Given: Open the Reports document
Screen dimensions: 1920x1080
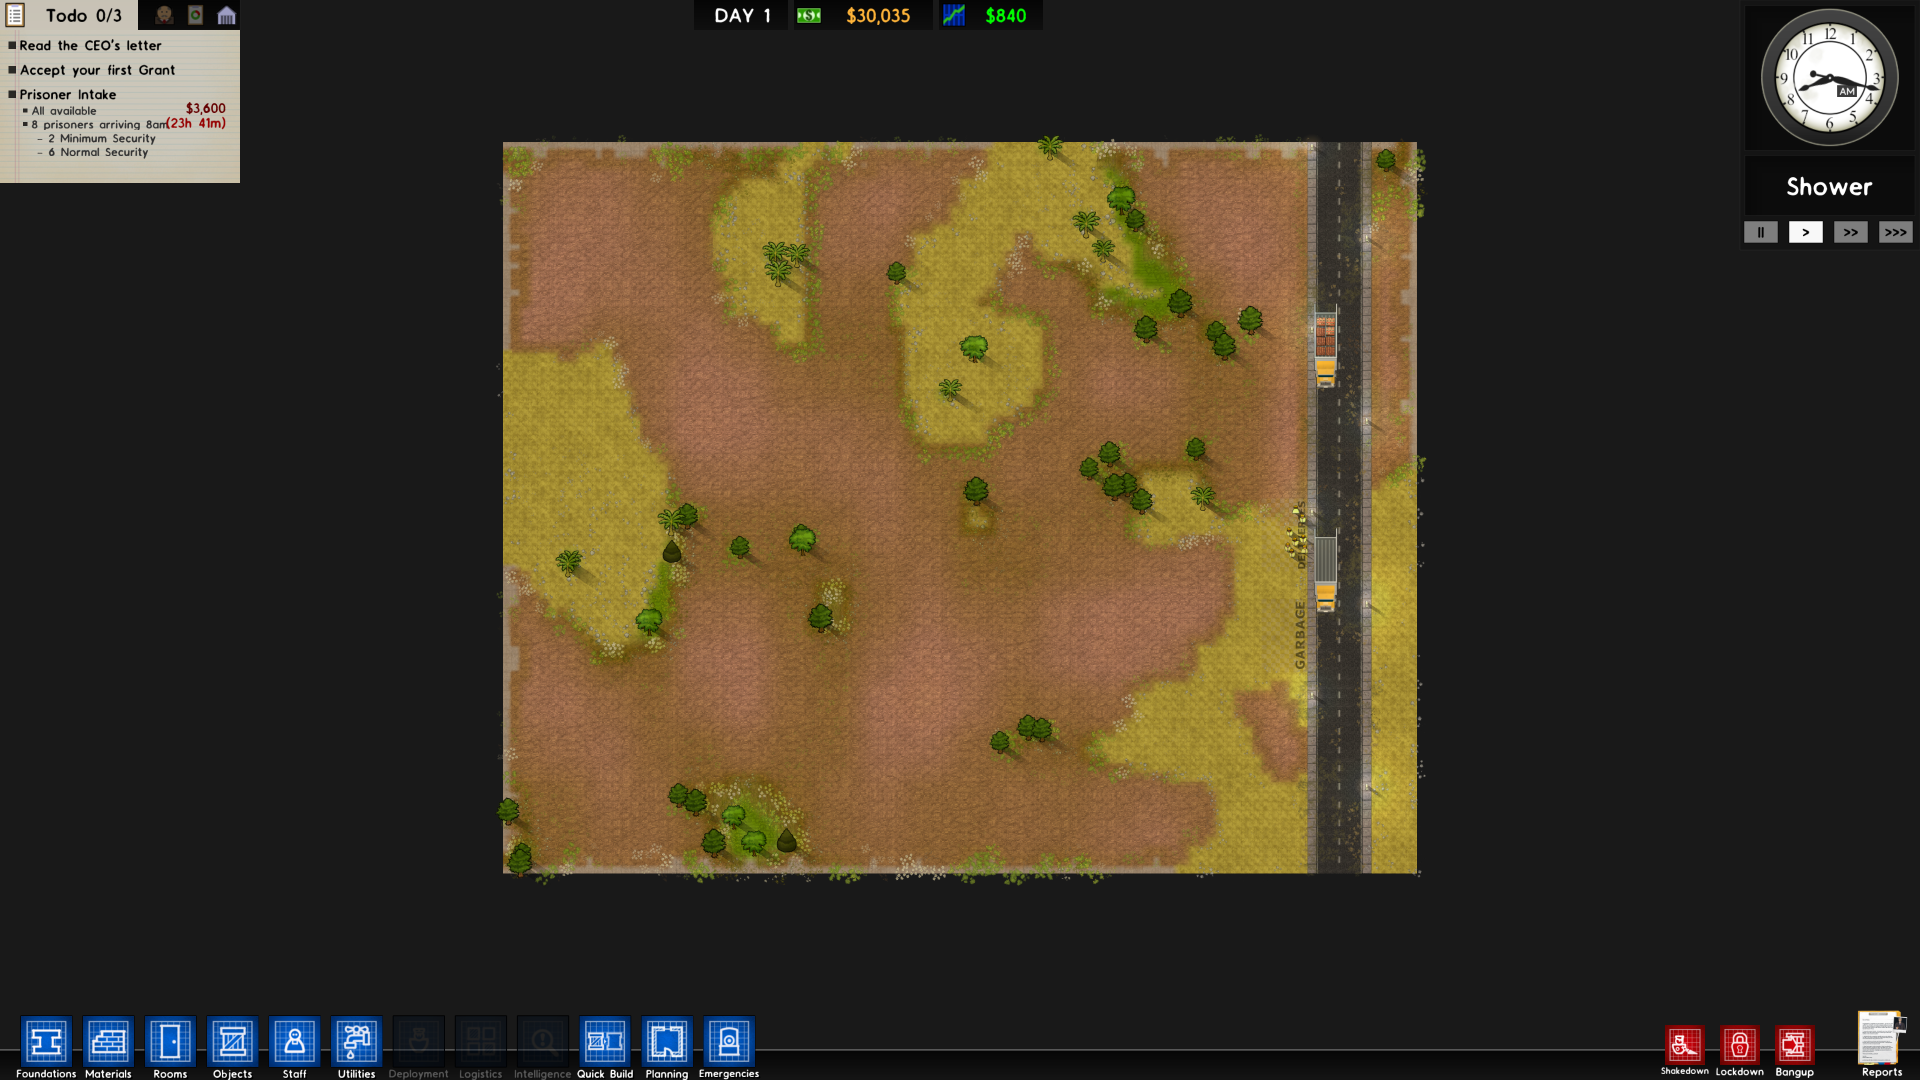Looking at the screenshot, I should (1880, 1040).
